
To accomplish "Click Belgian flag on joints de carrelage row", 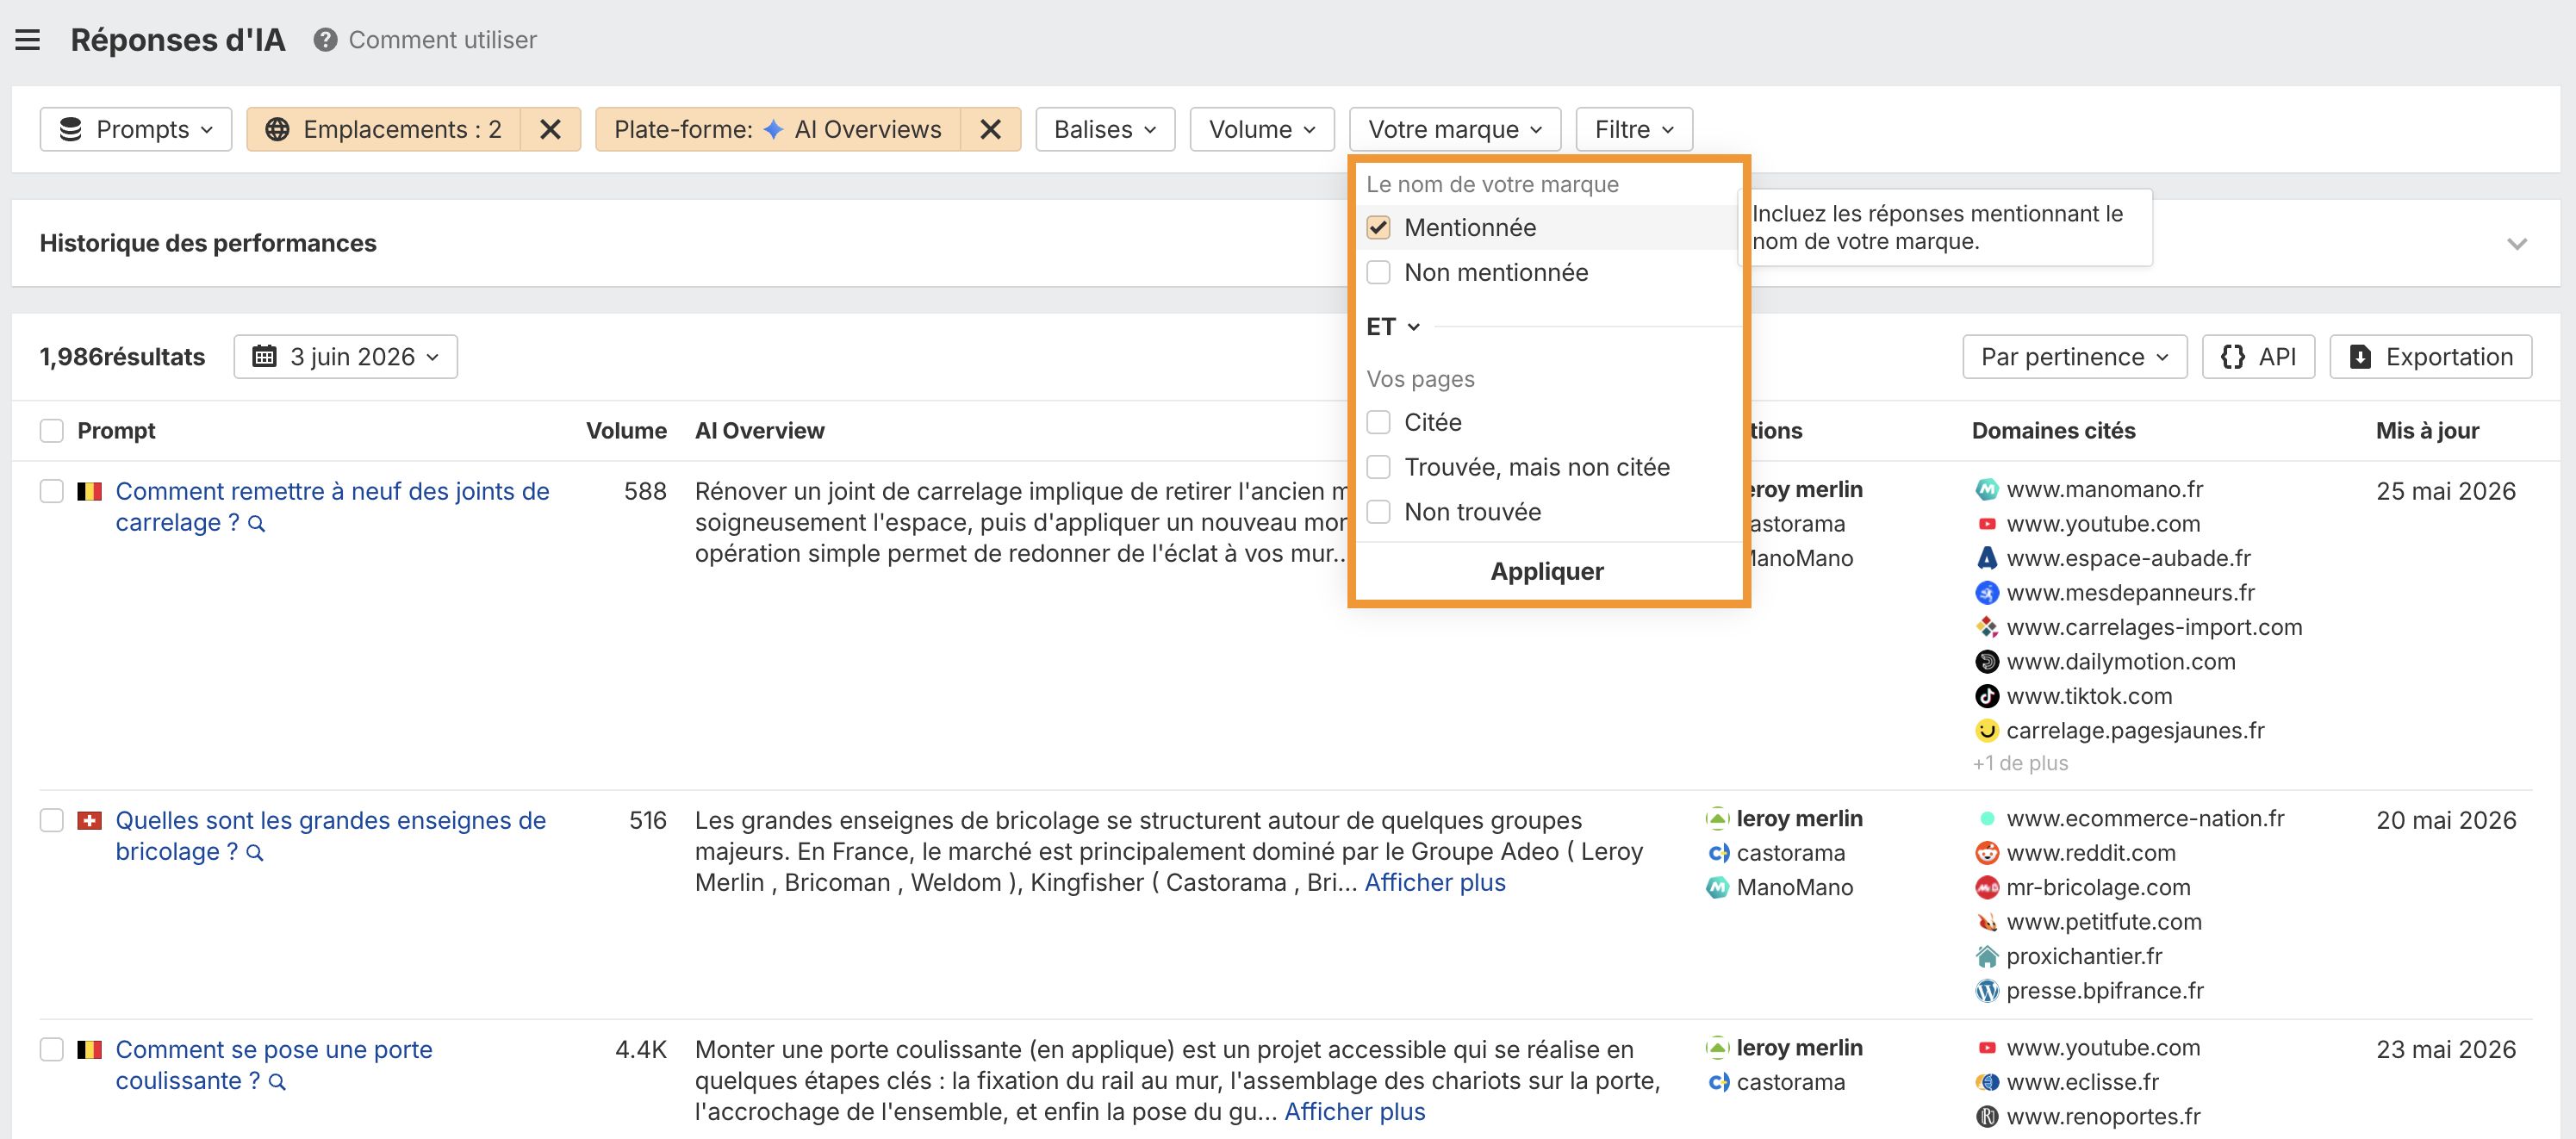I will (90, 491).
